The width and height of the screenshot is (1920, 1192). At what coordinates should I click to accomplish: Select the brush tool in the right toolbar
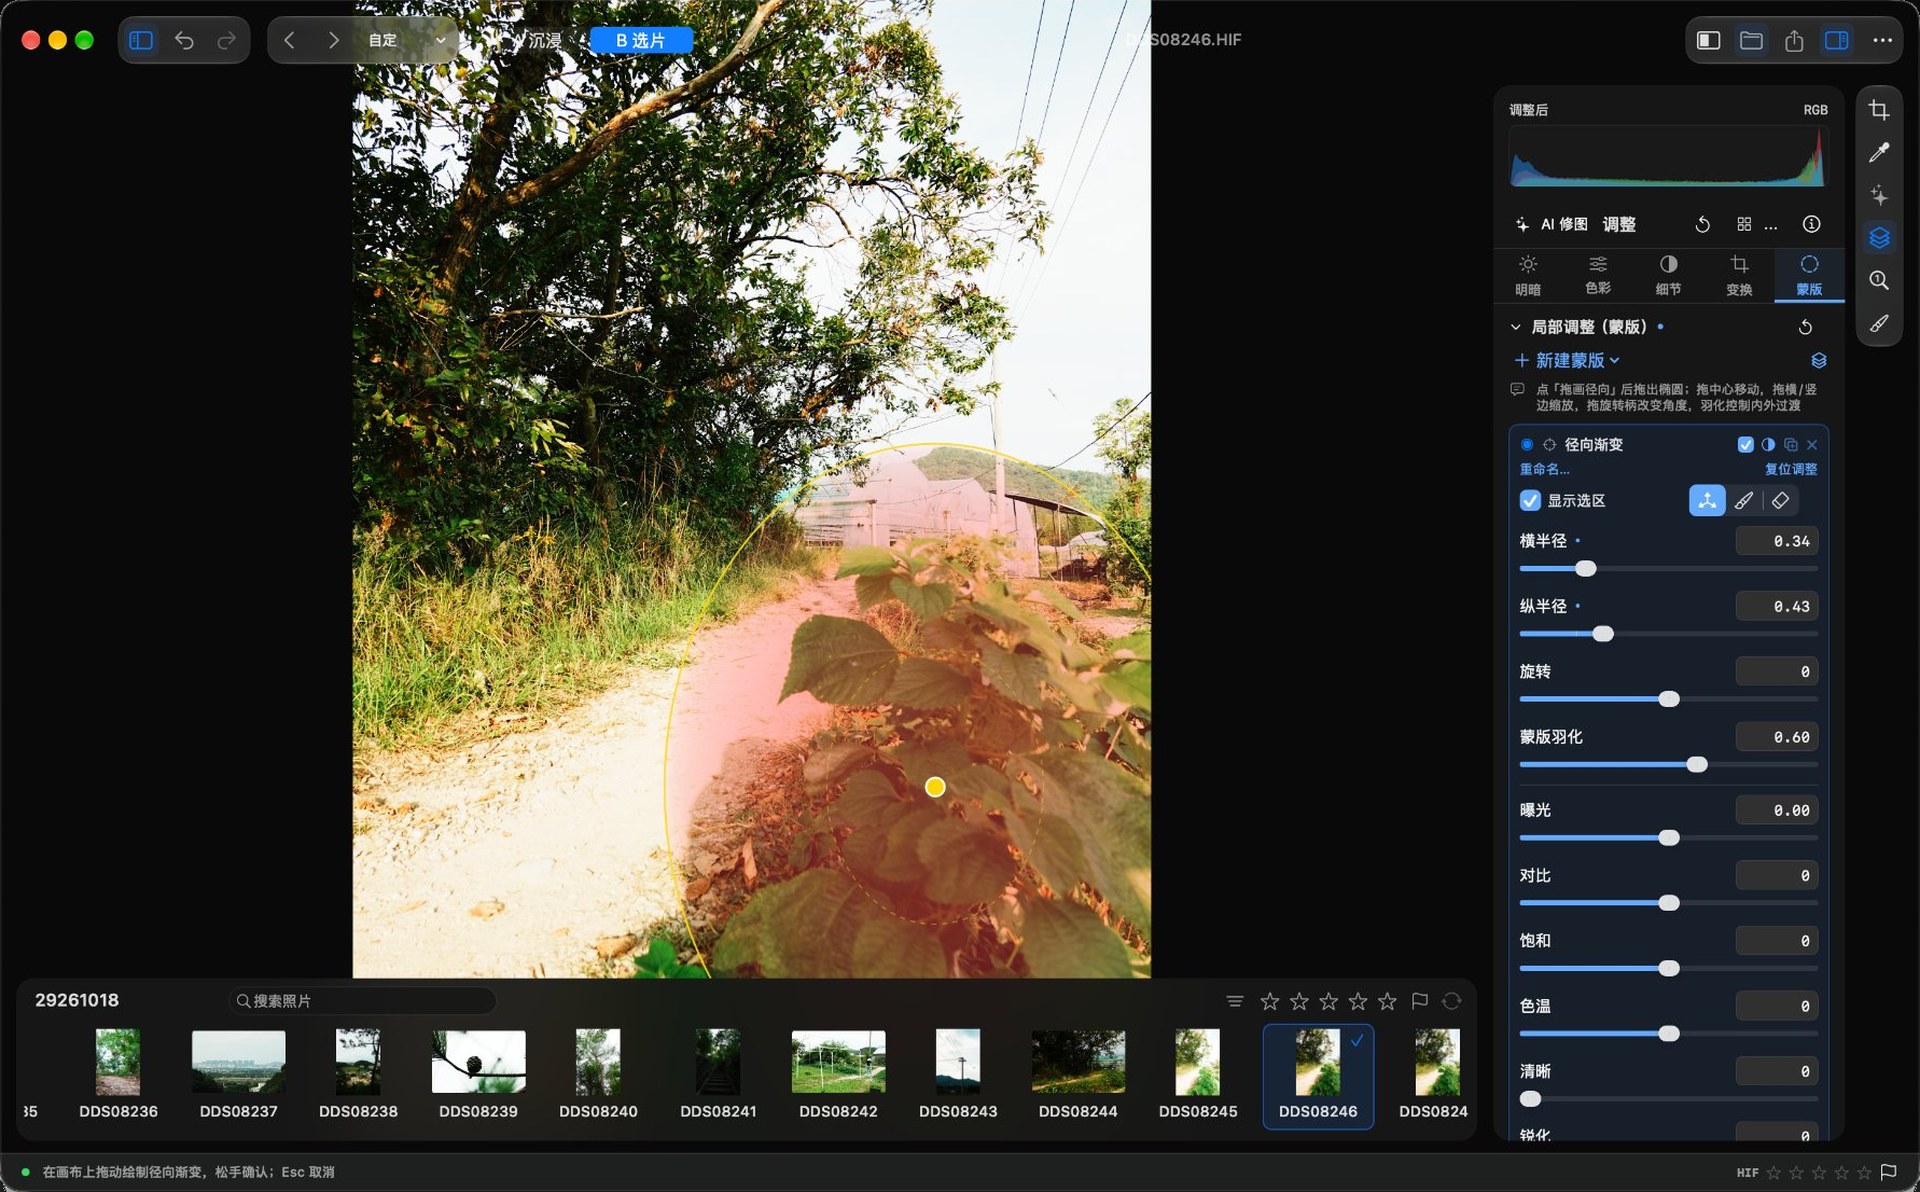(1879, 323)
